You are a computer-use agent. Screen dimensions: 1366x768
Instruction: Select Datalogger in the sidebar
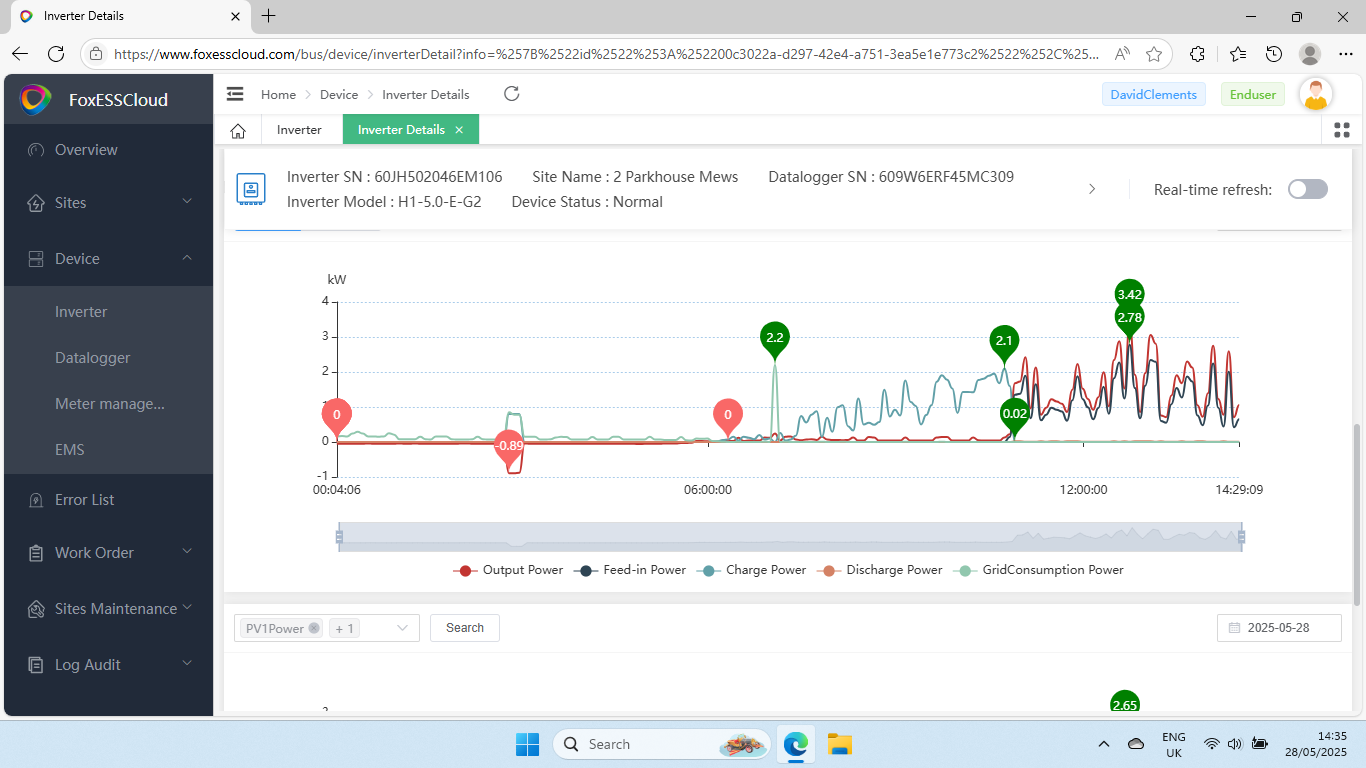(92, 358)
